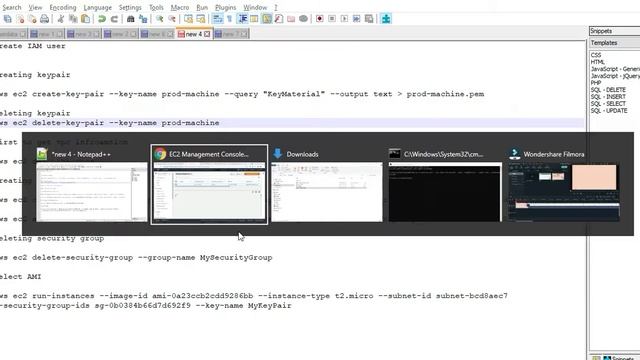Screen dimensions: 640x360
Task: Switch to the new 7 tab
Action: (x=231, y=34)
